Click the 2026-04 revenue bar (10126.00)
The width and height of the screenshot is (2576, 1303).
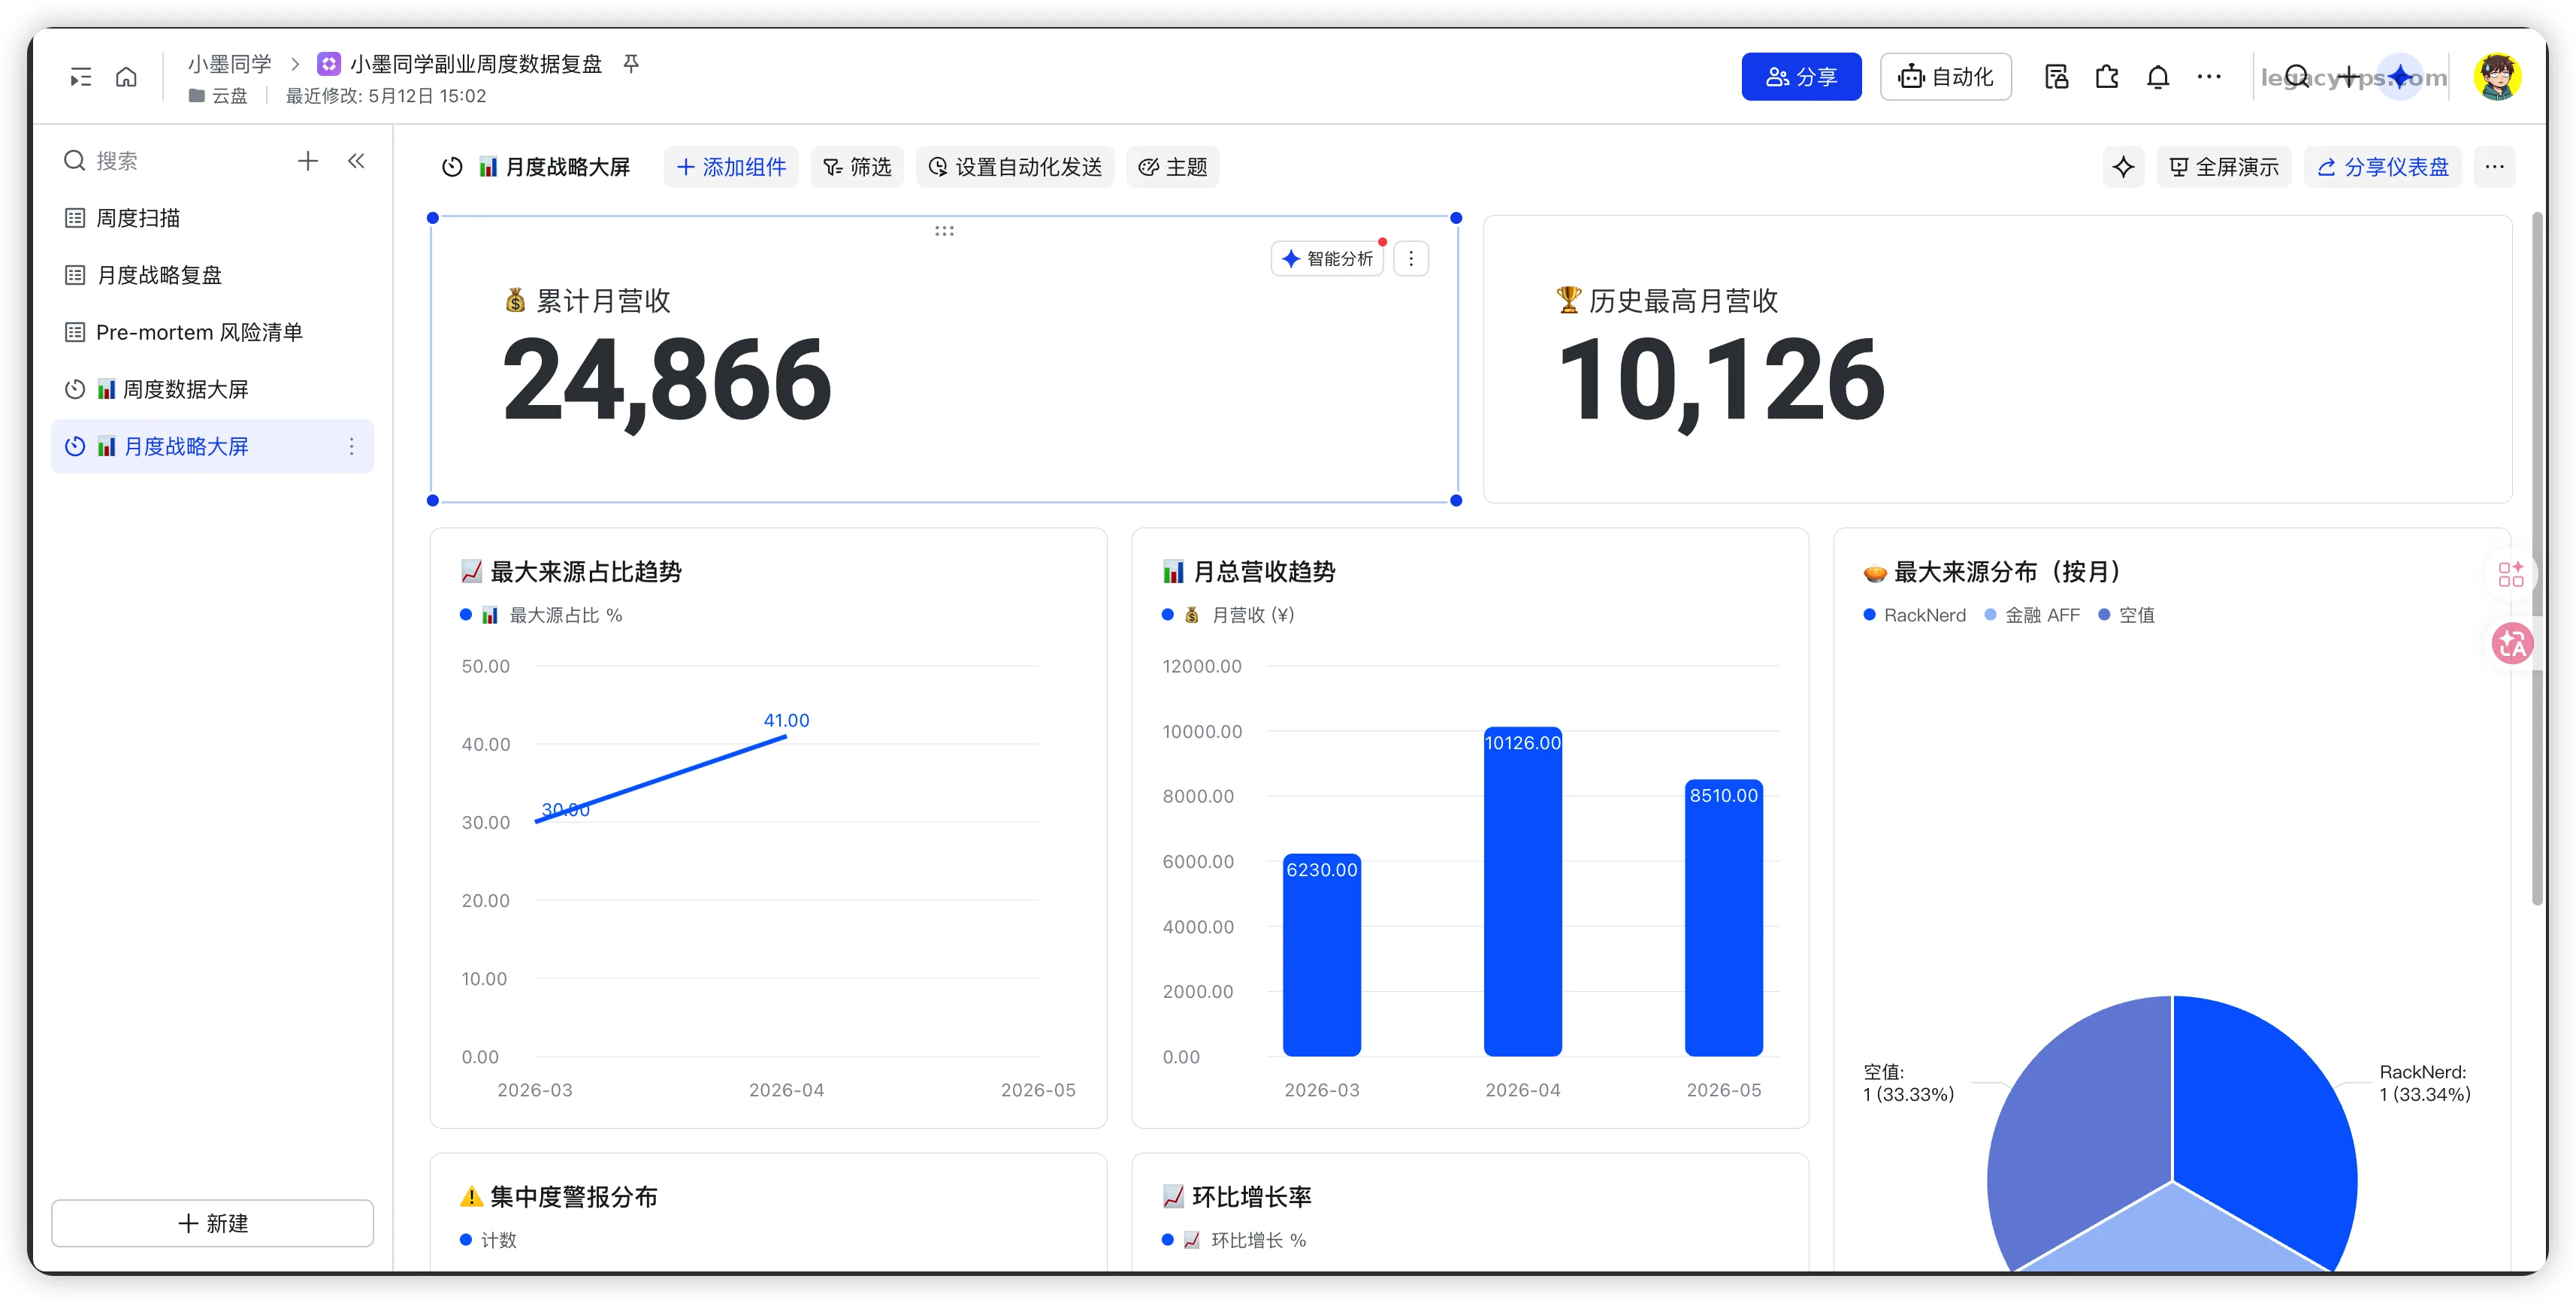[x=1522, y=891]
